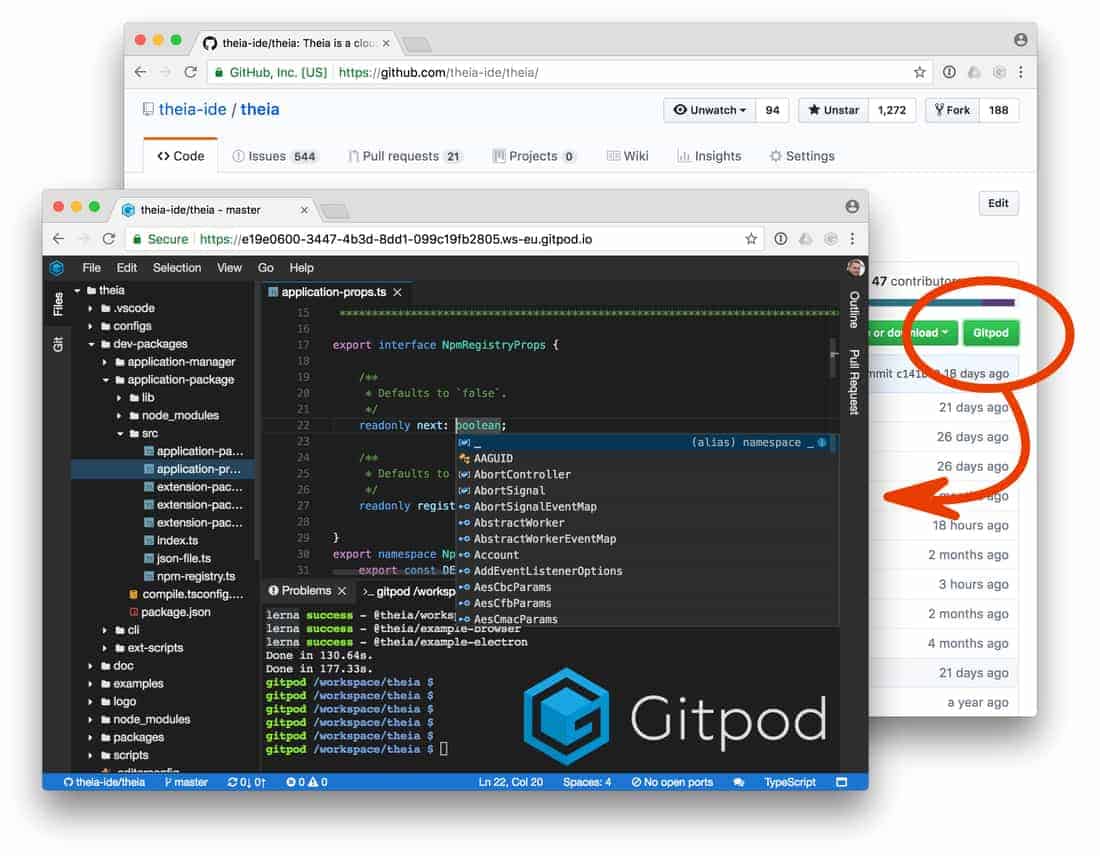Click the back arrow in the Gitpod browser window
The width and height of the screenshot is (1100, 856).
[x=58, y=239]
